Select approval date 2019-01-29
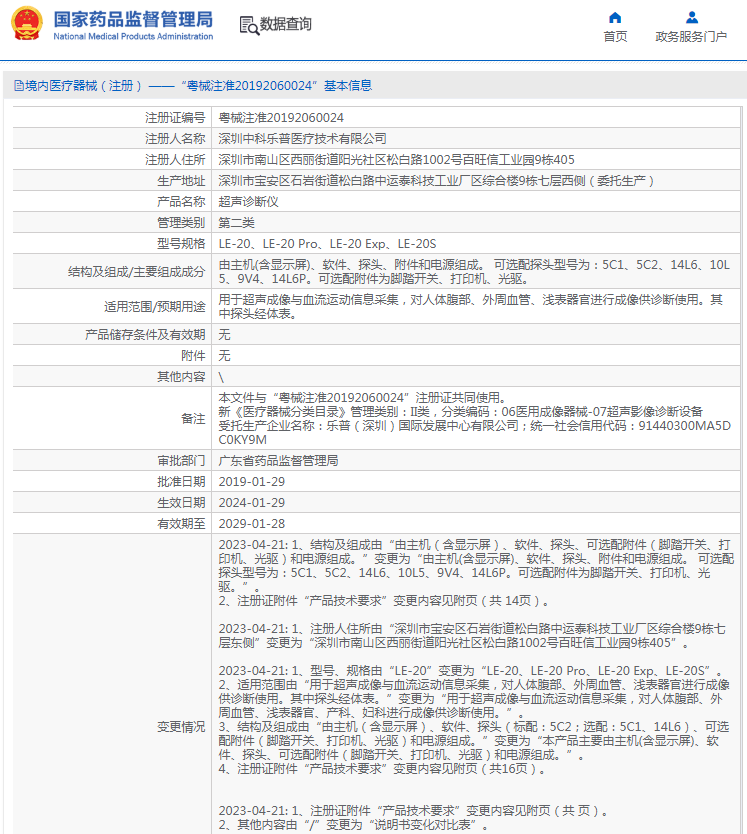 pos(252,481)
